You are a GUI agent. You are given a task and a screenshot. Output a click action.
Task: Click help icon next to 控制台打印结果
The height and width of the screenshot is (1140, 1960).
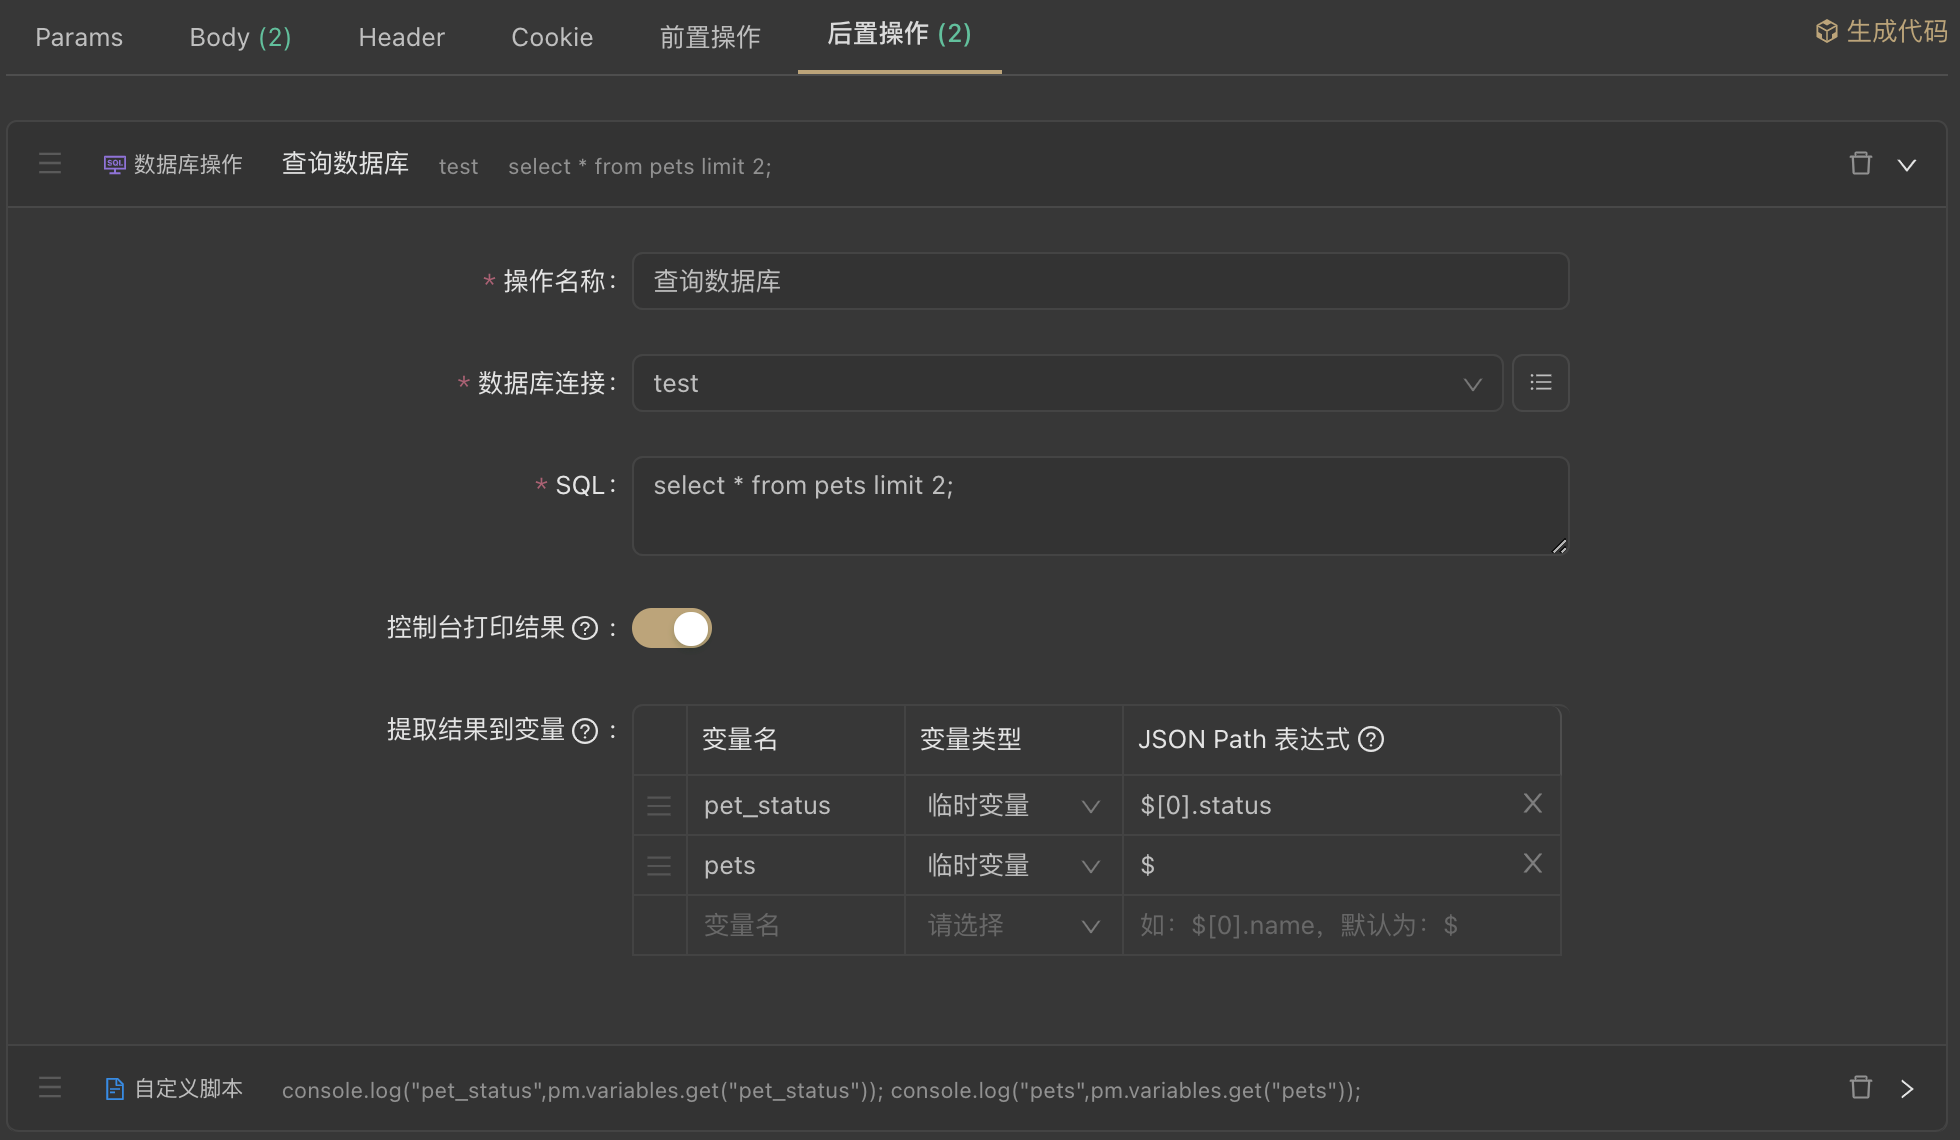click(x=585, y=628)
